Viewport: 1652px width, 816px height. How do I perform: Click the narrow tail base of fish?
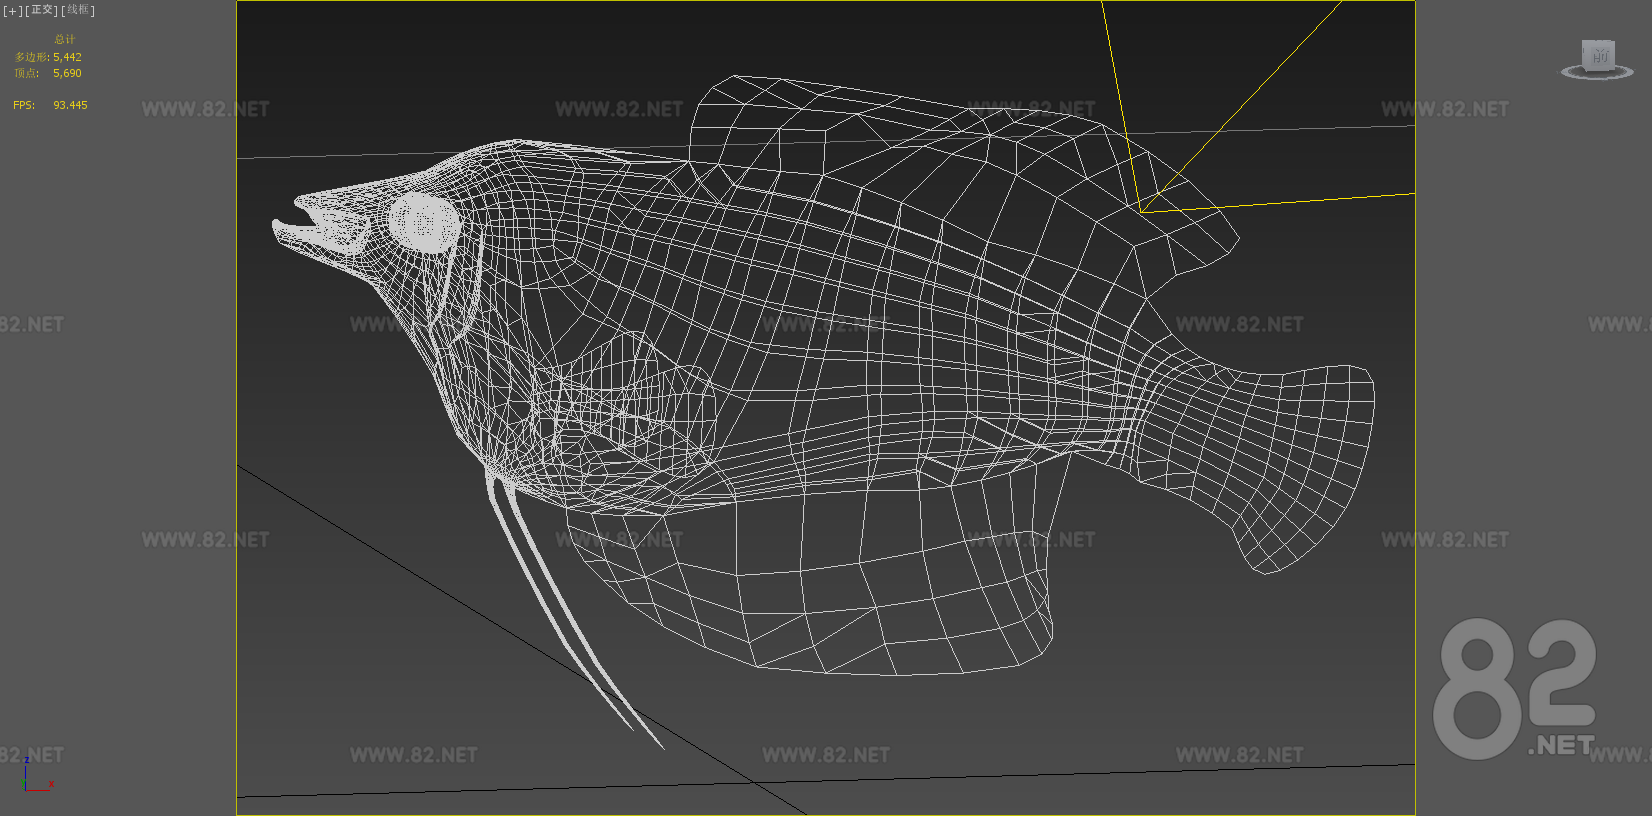coord(1150,400)
